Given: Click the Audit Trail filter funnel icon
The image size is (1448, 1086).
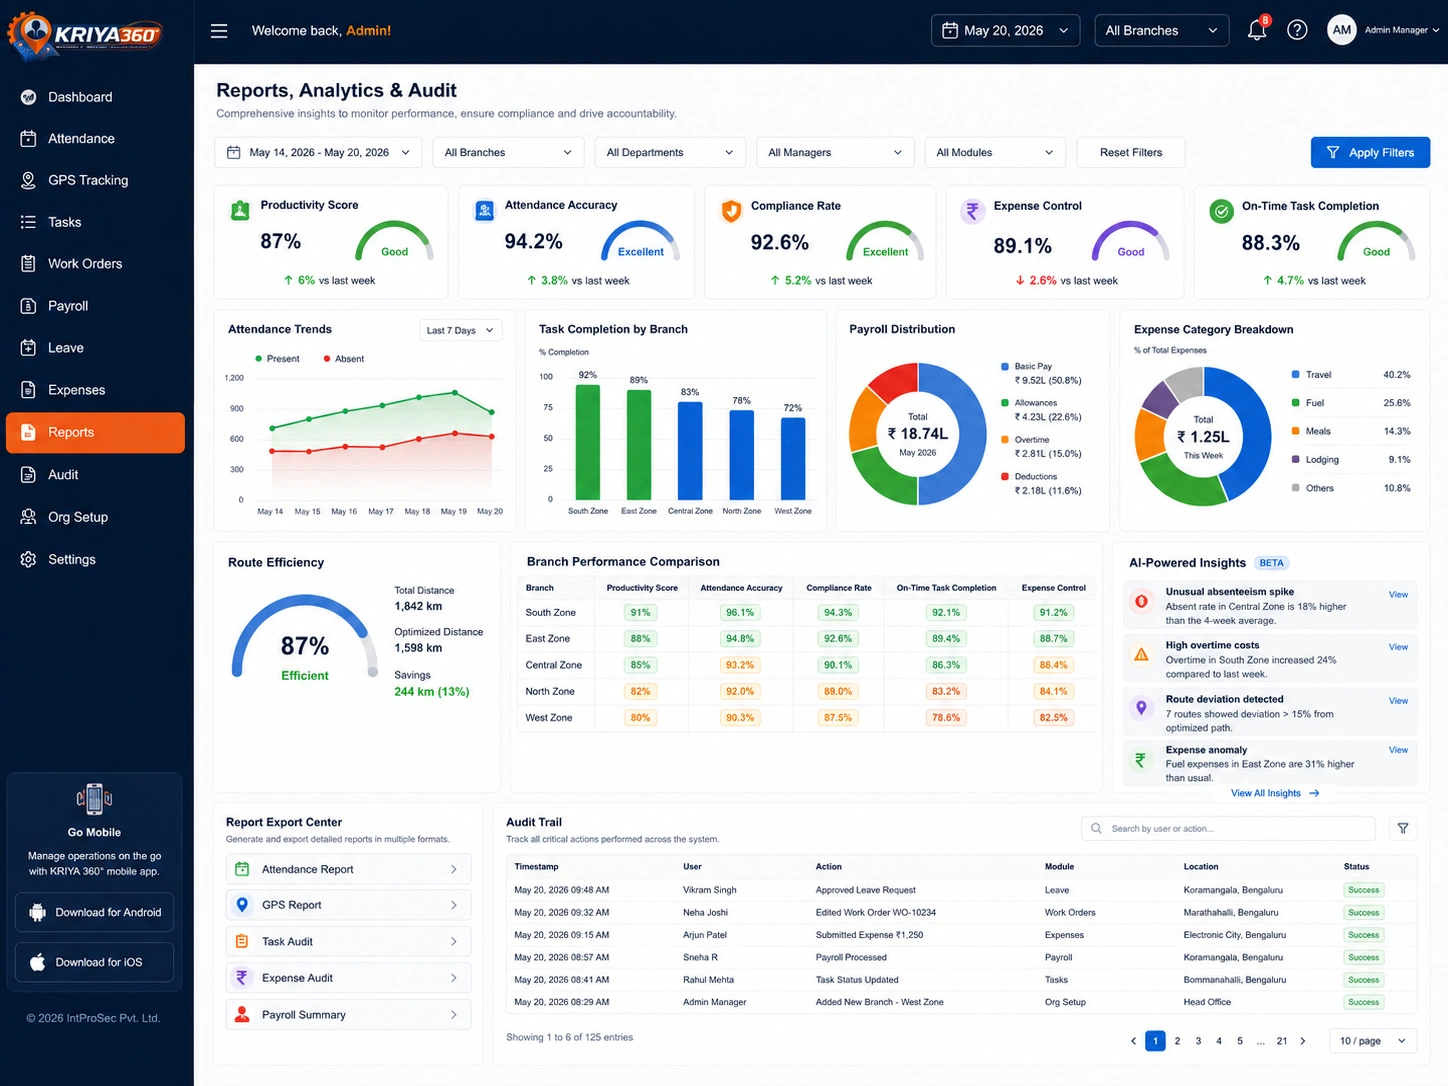Looking at the screenshot, I should click(1403, 828).
